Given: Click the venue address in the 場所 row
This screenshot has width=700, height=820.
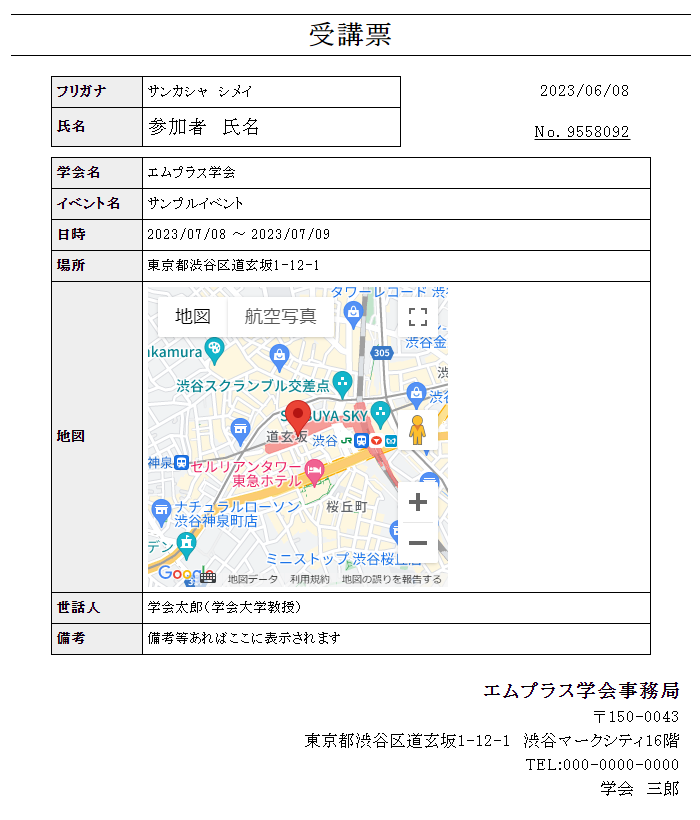Looking at the screenshot, I should [x=233, y=265].
